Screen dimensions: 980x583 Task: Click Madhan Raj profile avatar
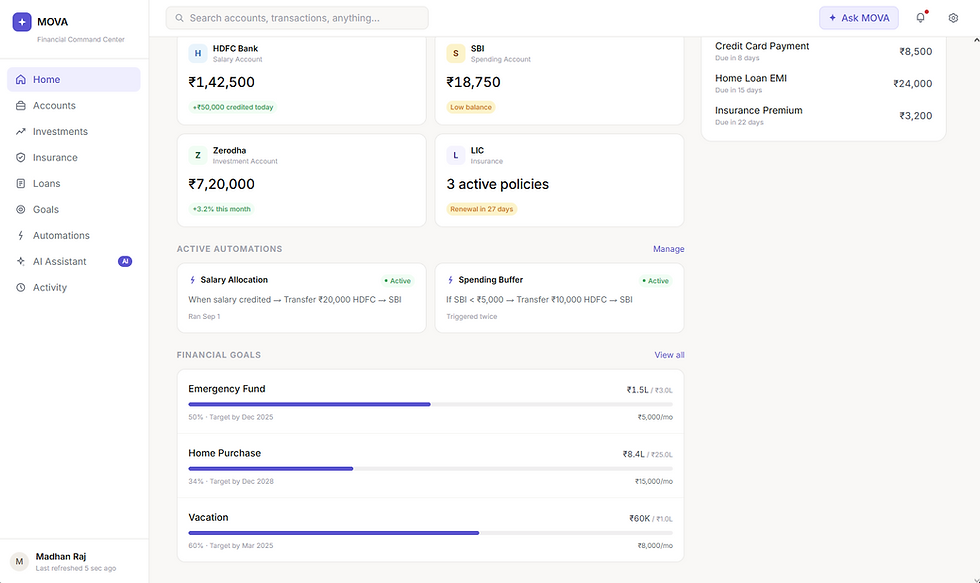point(19,561)
